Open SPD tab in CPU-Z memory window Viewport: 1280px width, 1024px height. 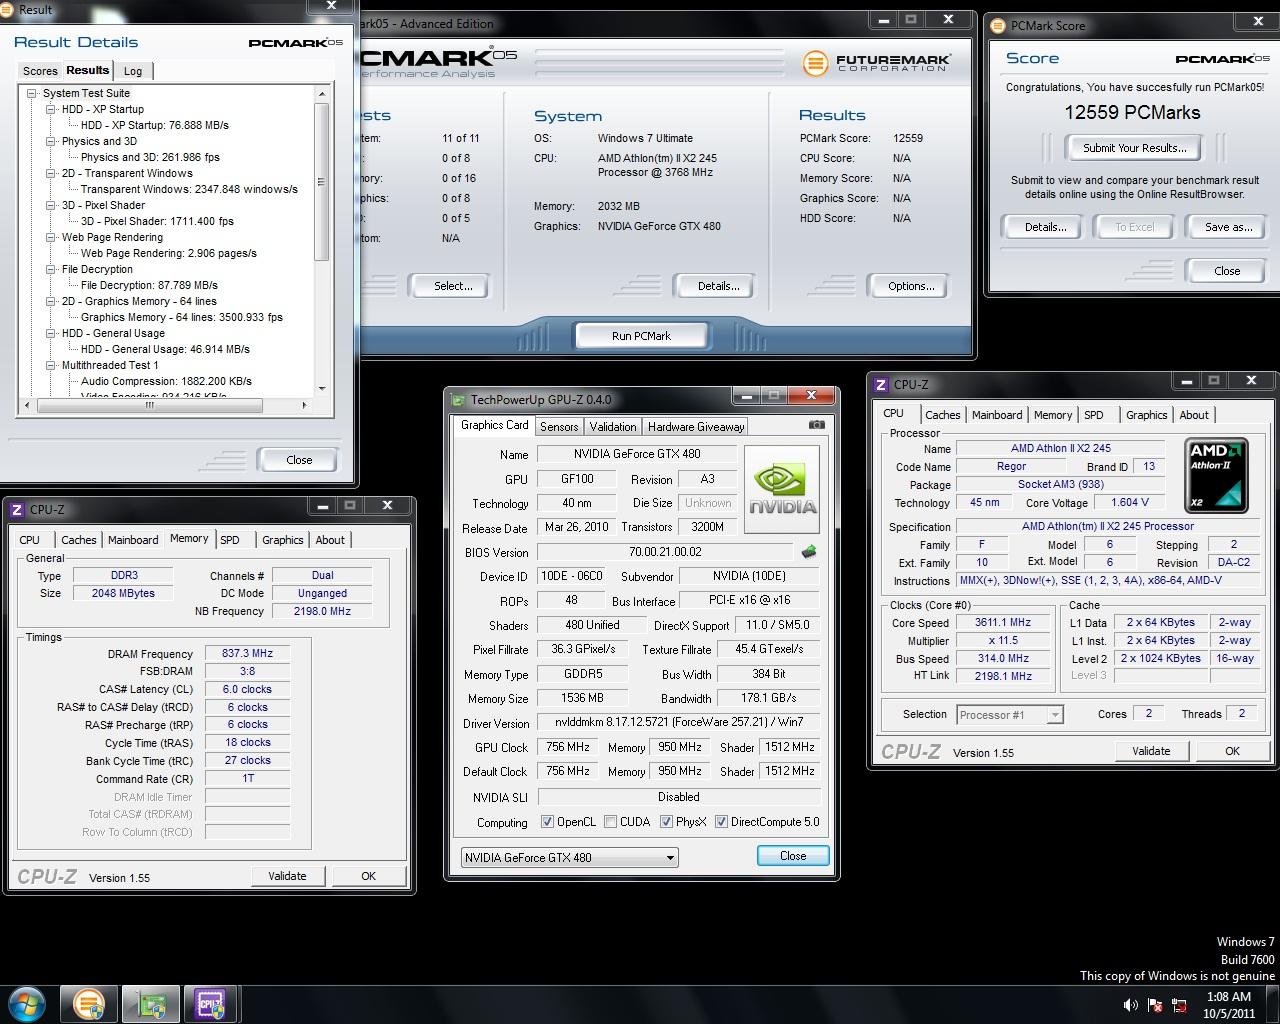click(x=230, y=540)
